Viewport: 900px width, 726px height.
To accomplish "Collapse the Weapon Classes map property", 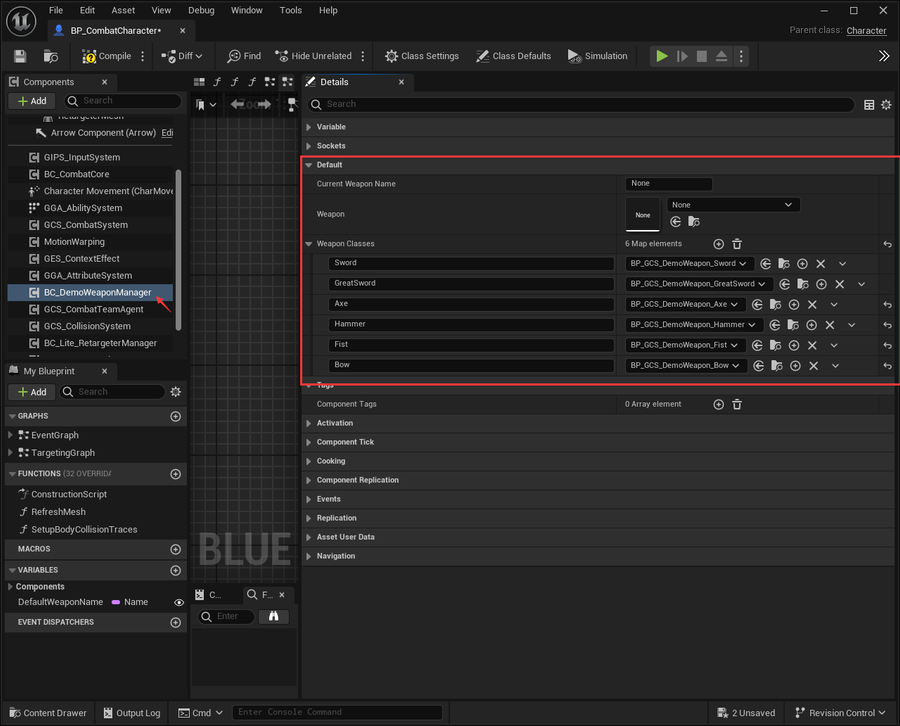I will (x=309, y=244).
